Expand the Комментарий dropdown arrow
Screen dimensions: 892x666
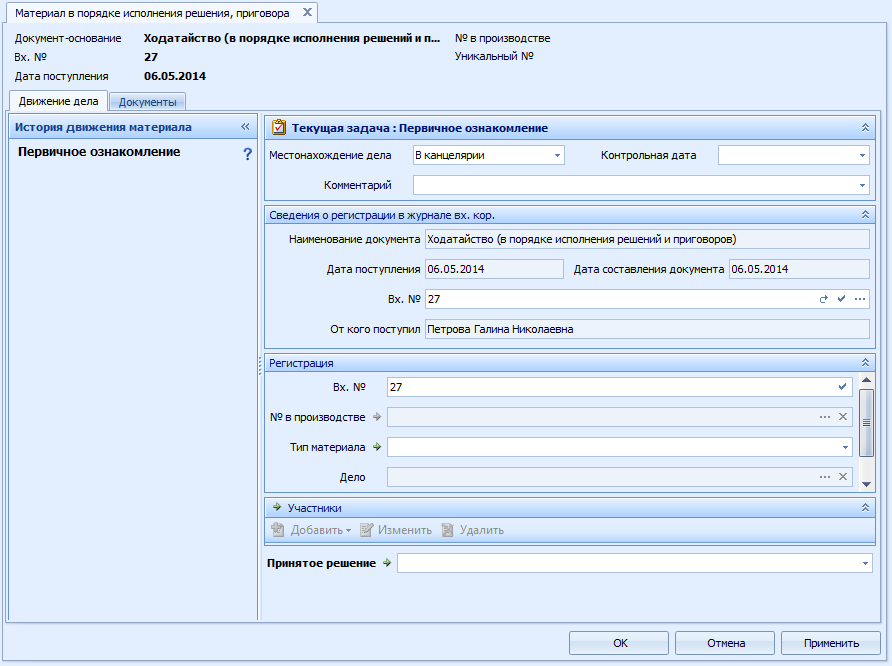862,185
